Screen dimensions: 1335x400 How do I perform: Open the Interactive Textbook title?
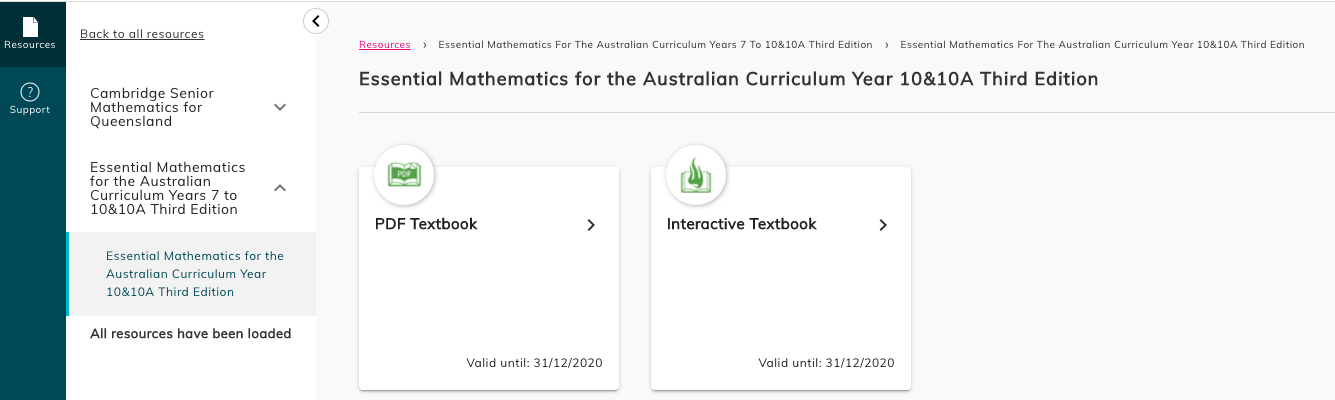coord(742,224)
